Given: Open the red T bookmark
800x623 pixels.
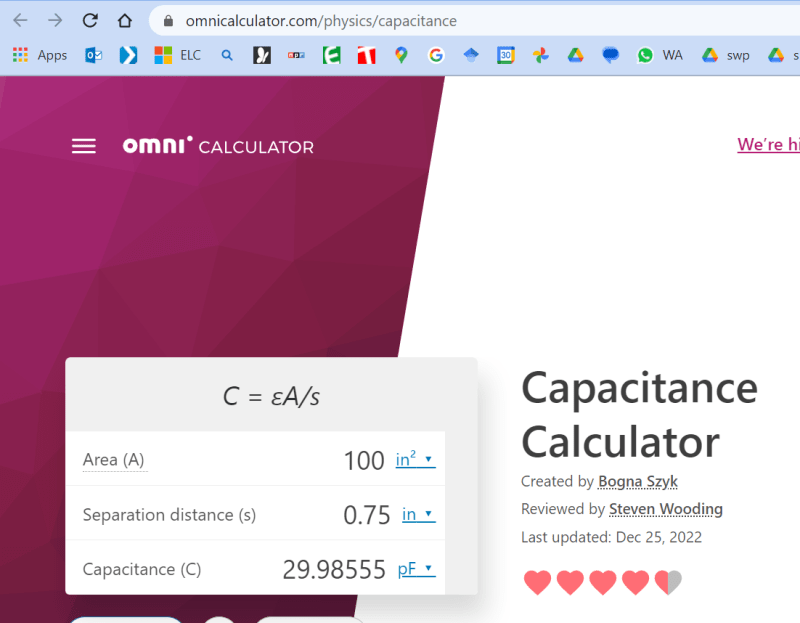Looking at the screenshot, I should point(366,55).
